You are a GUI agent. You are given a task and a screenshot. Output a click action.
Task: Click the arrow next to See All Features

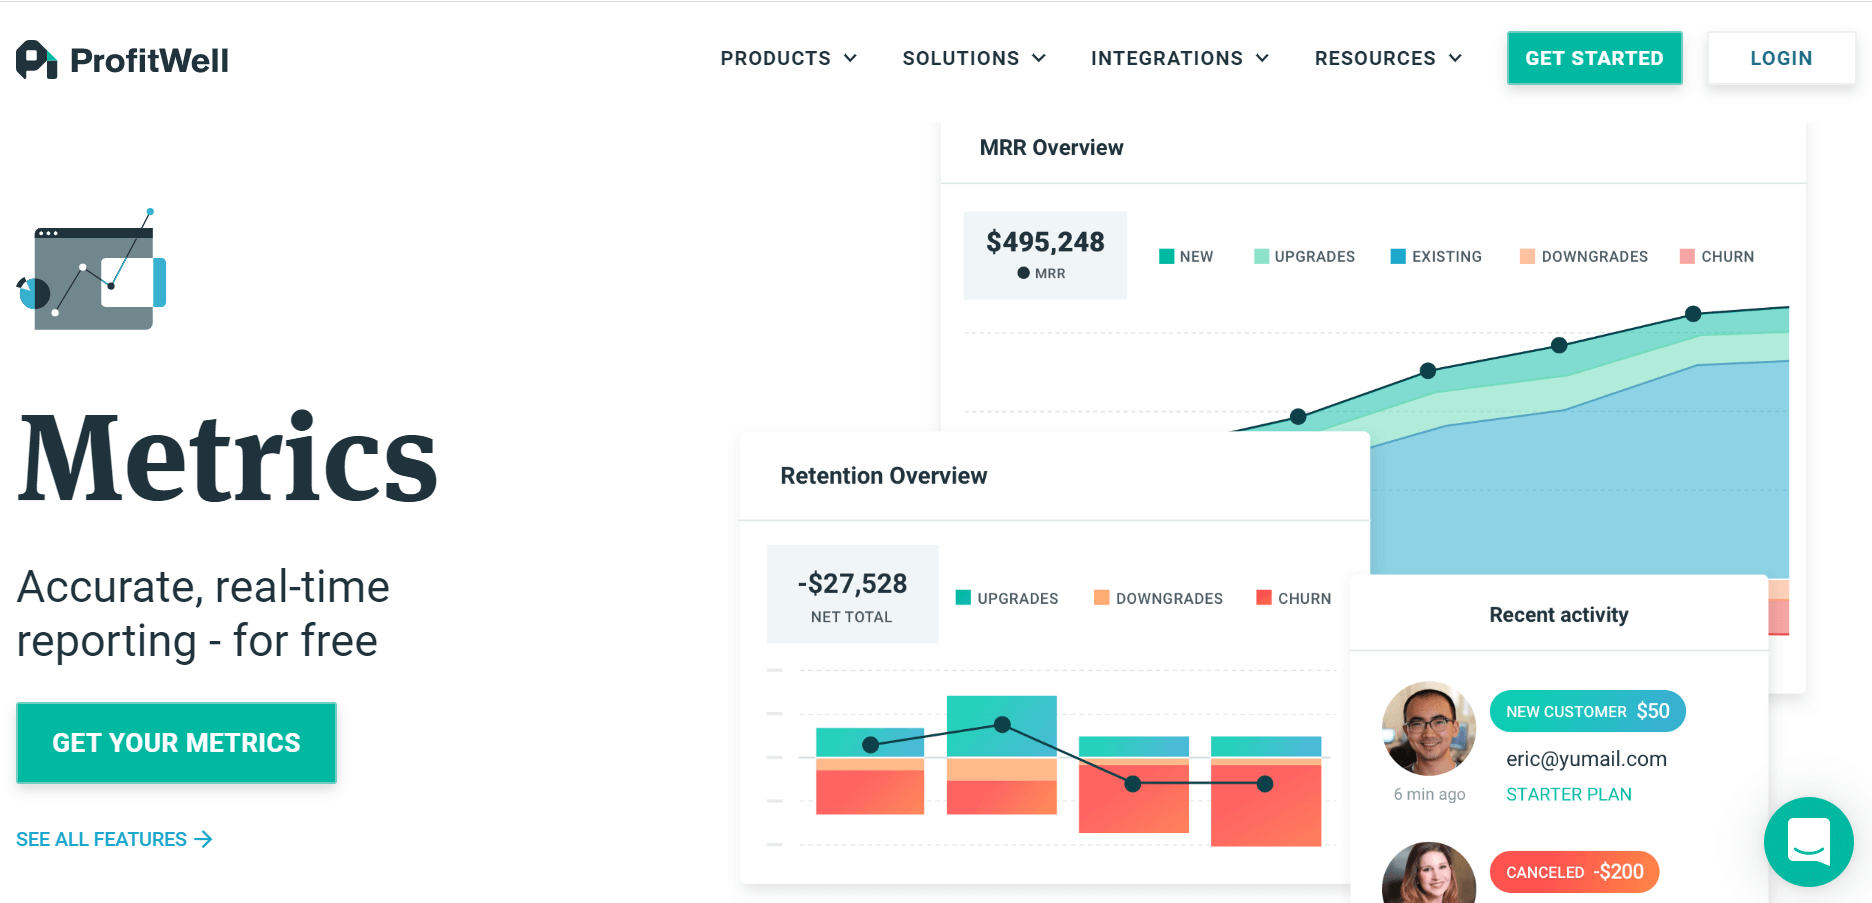click(203, 839)
